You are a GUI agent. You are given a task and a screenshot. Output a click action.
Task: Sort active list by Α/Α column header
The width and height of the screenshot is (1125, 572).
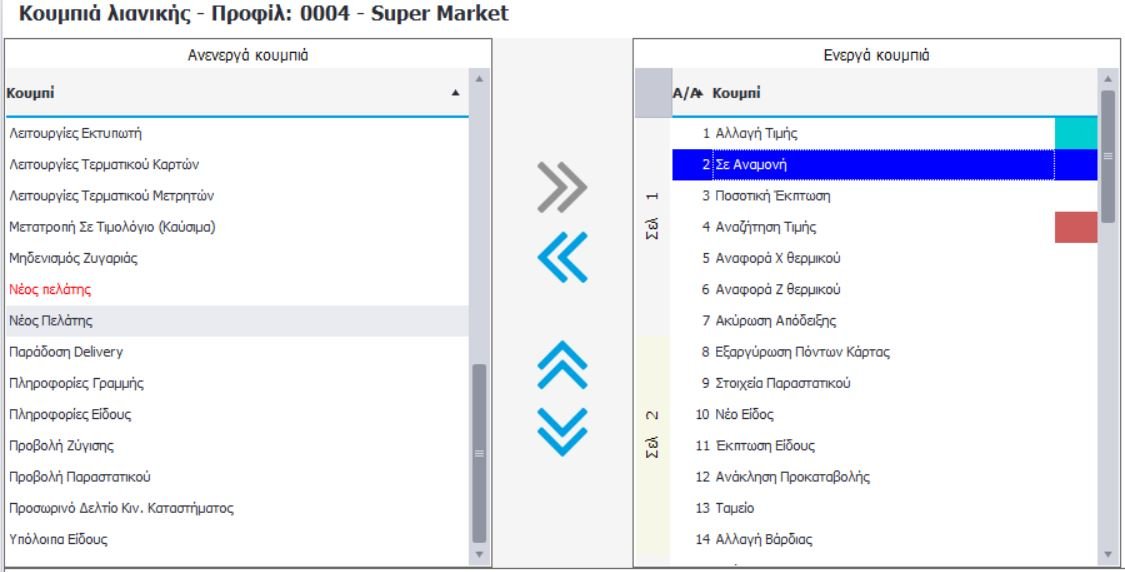[684, 93]
